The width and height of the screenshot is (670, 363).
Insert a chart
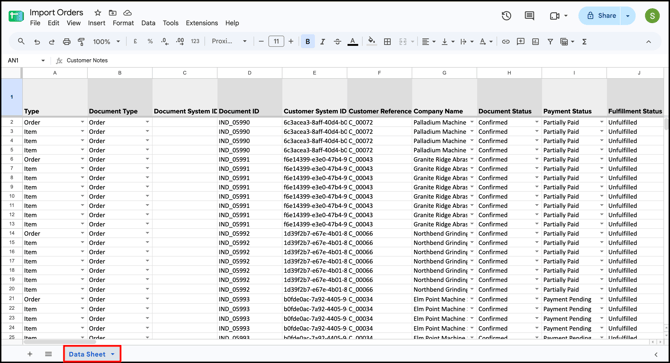pyautogui.click(x=535, y=41)
